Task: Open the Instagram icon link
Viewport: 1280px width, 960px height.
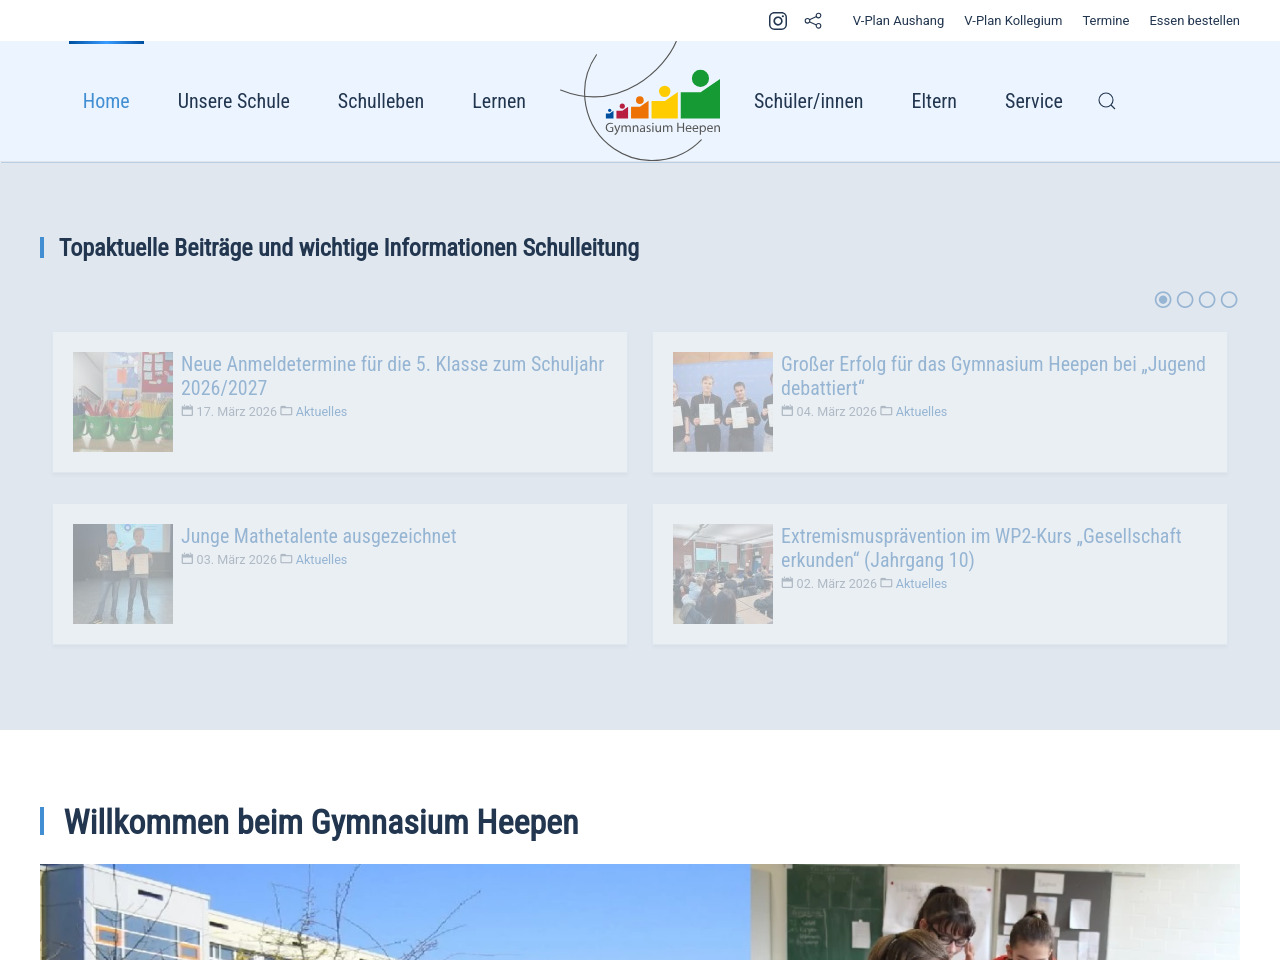Action: point(778,21)
